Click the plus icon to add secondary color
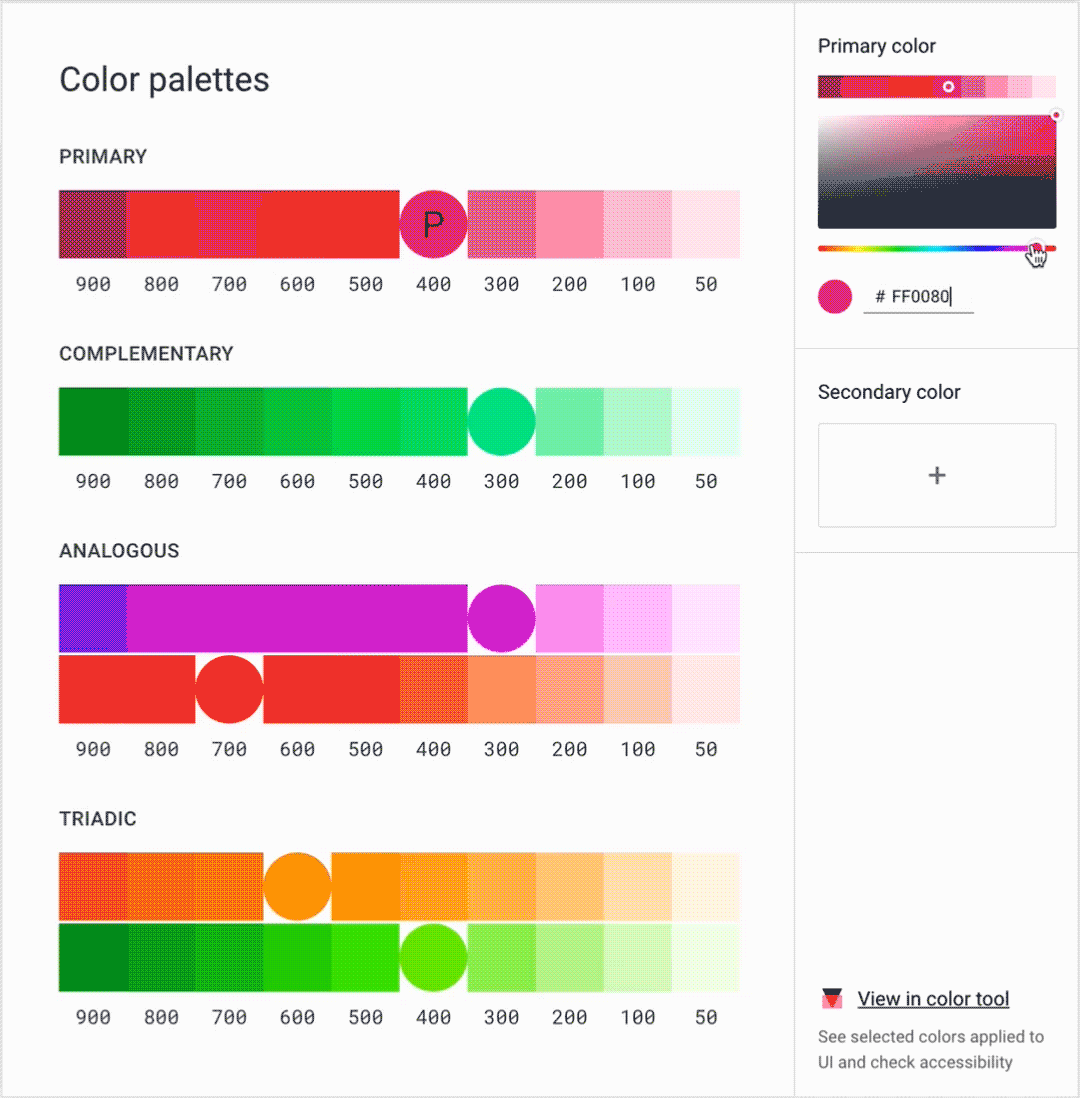1080x1098 pixels. pos(936,475)
